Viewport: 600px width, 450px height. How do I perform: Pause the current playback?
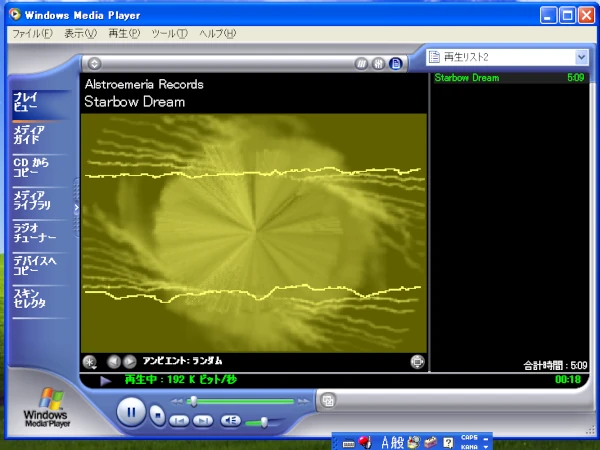tap(131, 412)
